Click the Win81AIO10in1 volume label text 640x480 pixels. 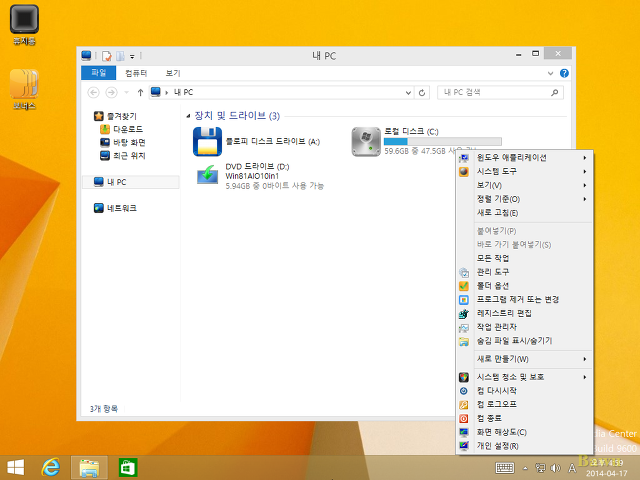tap(252, 176)
